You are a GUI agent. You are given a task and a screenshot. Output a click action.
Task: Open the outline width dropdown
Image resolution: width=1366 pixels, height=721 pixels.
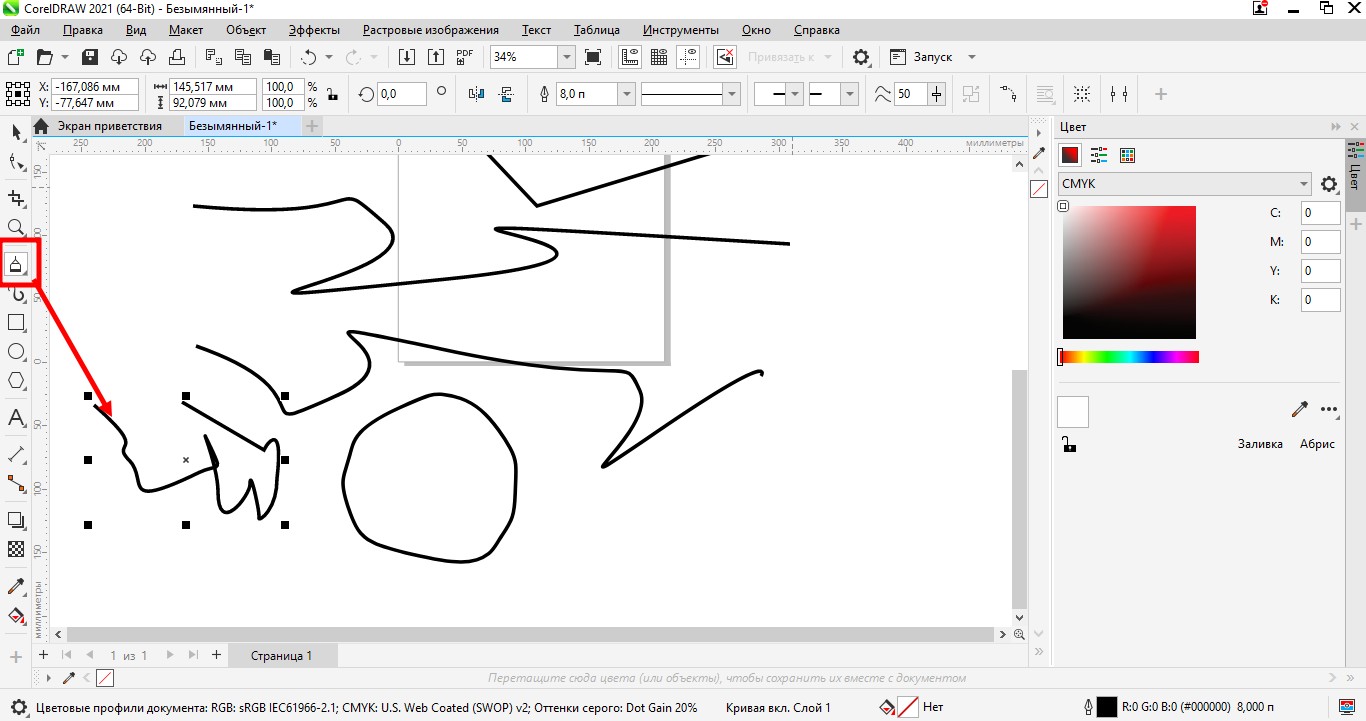pyautogui.click(x=626, y=94)
